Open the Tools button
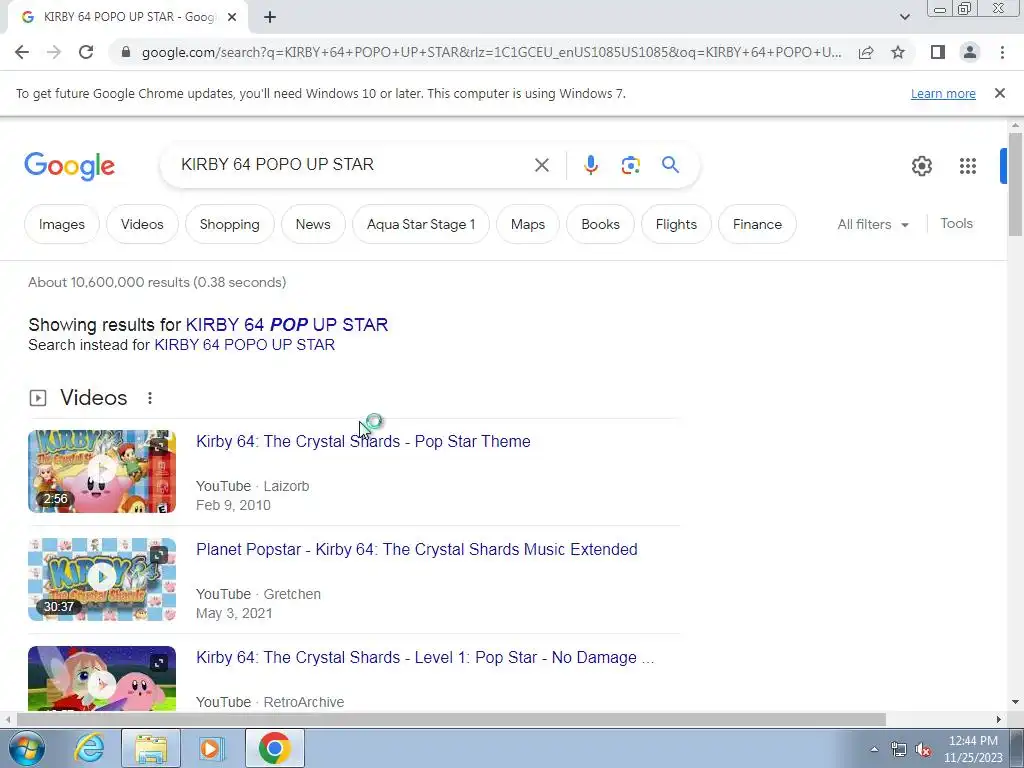1024x768 pixels. pyautogui.click(x=956, y=223)
